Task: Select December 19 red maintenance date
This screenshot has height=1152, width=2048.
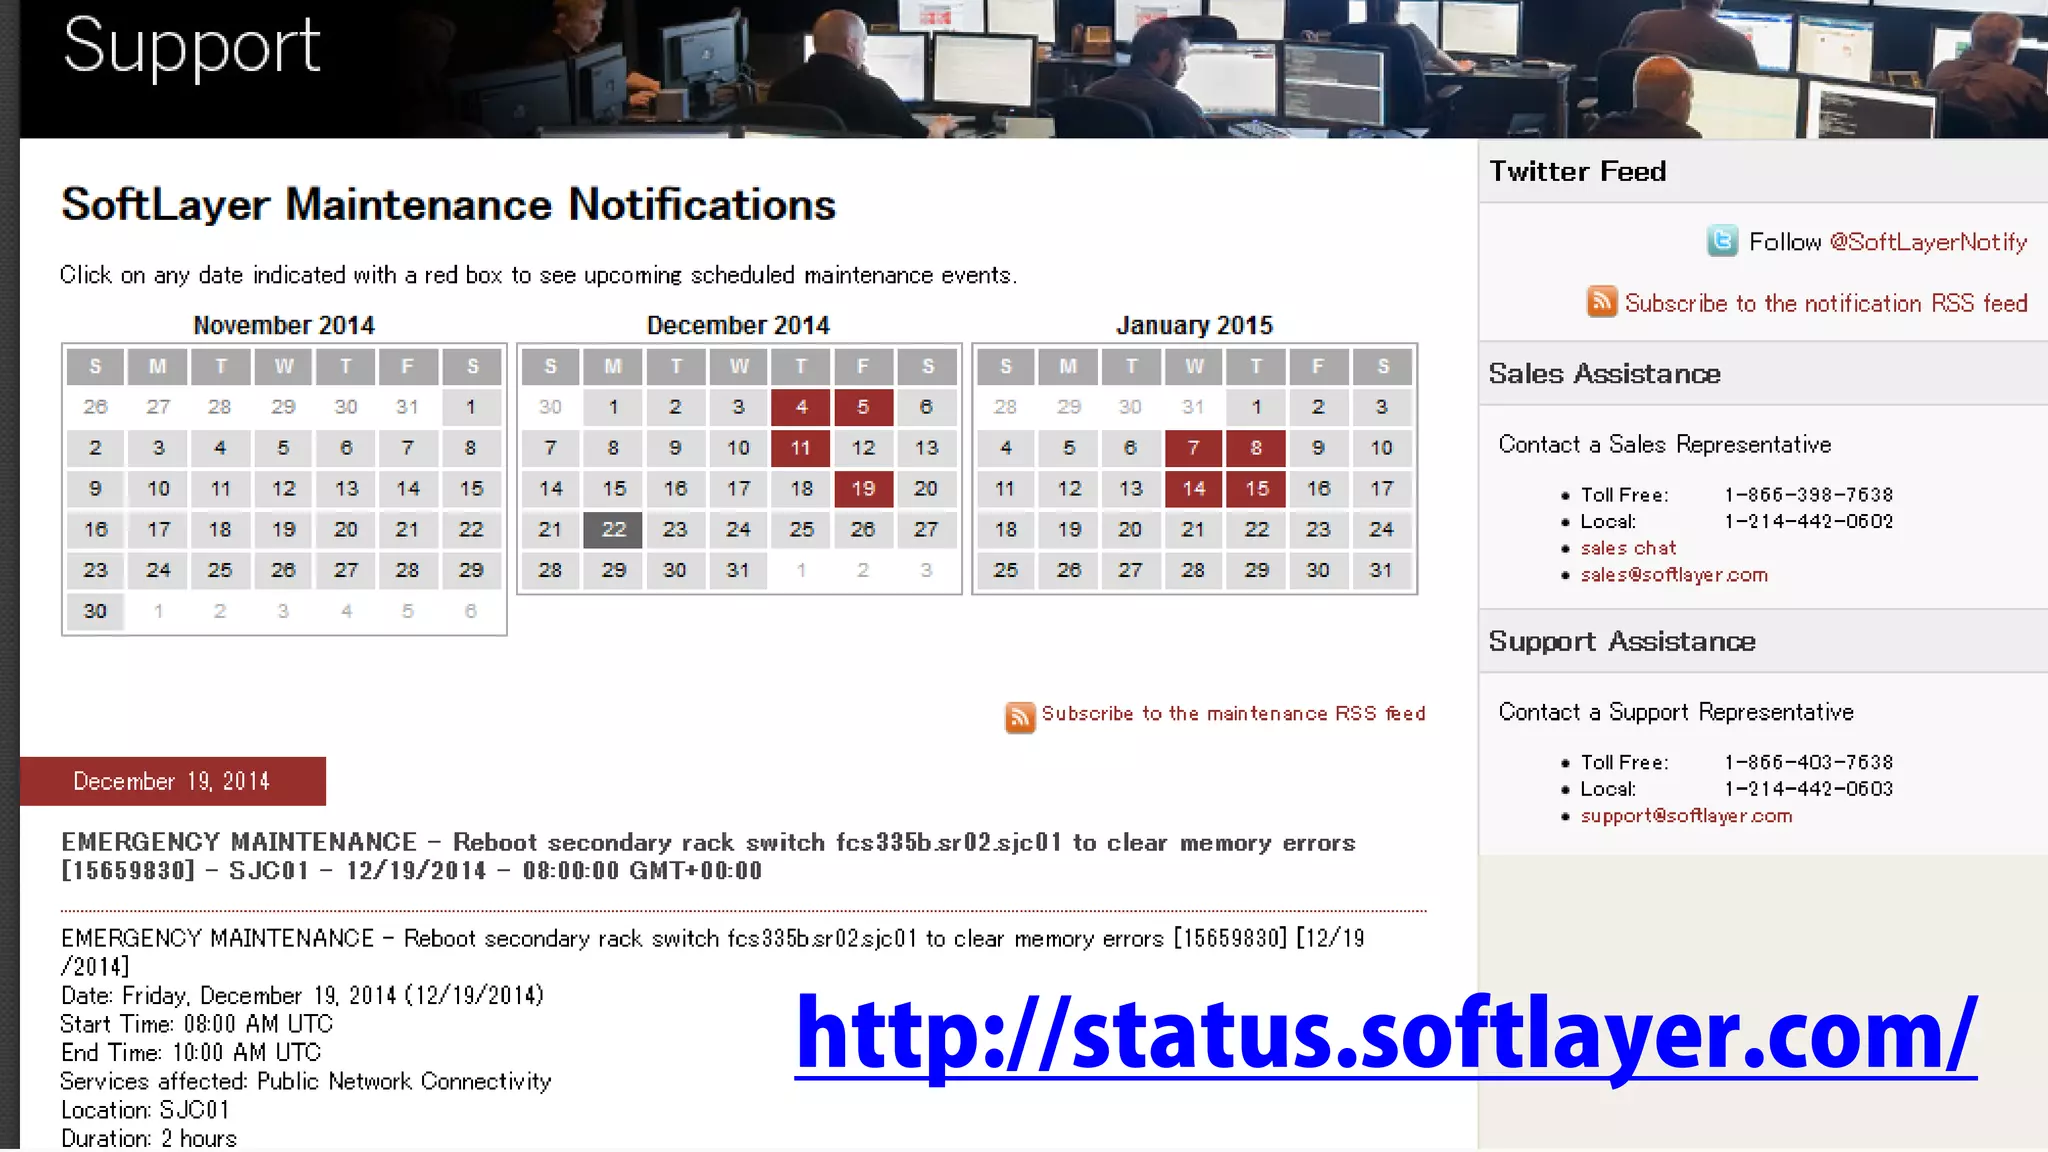Action: tap(863, 489)
